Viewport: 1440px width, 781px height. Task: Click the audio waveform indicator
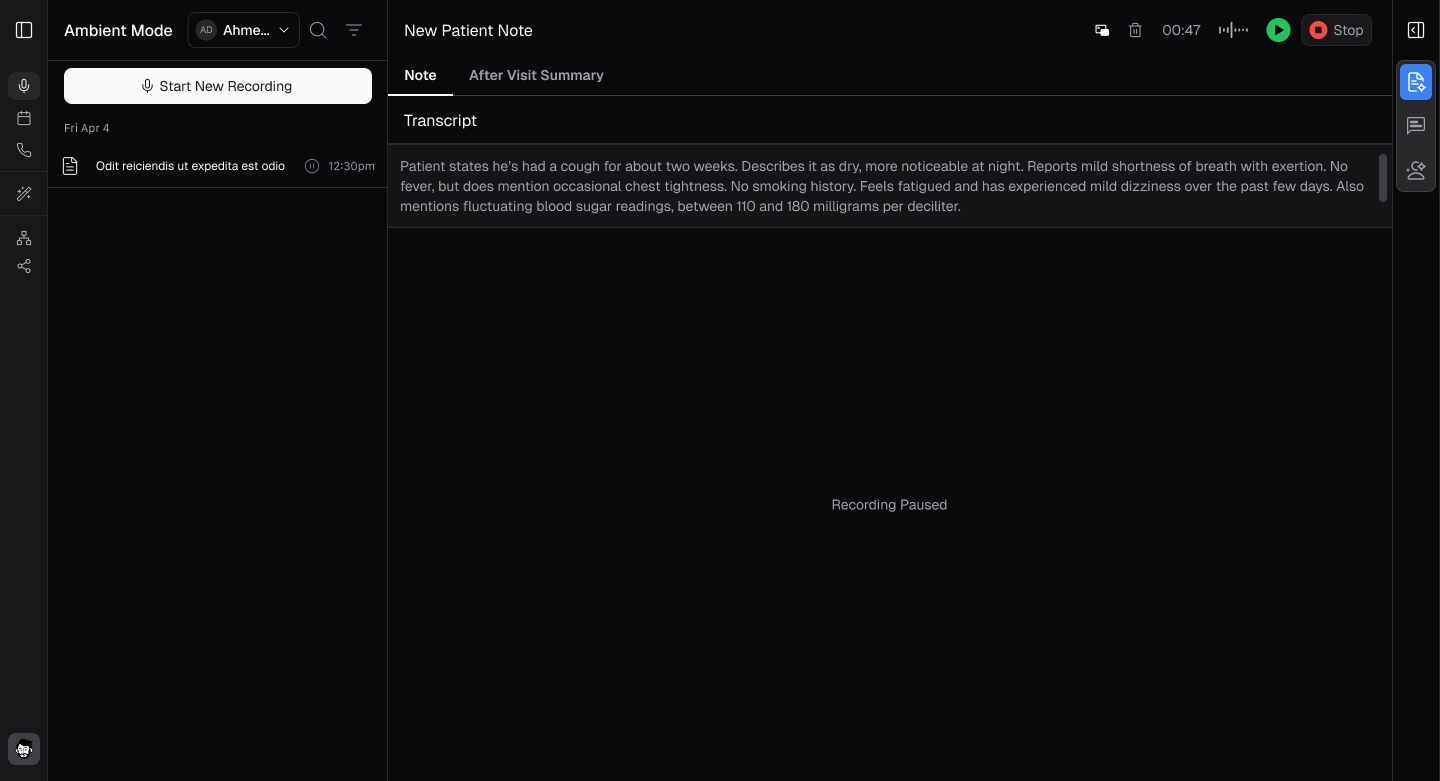tap(1233, 30)
